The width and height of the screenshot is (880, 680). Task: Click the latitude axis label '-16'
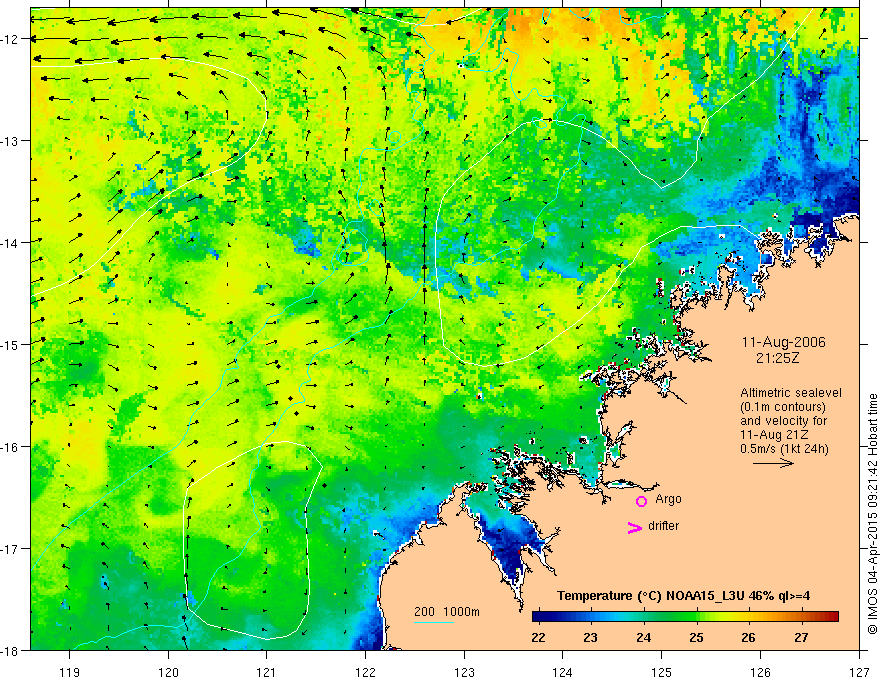tap(11, 447)
